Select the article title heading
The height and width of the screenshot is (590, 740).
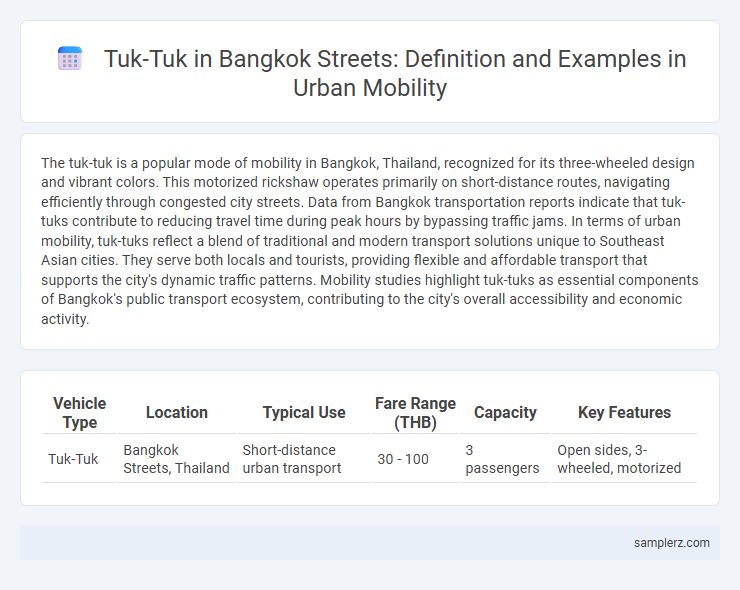click(395, 73)
